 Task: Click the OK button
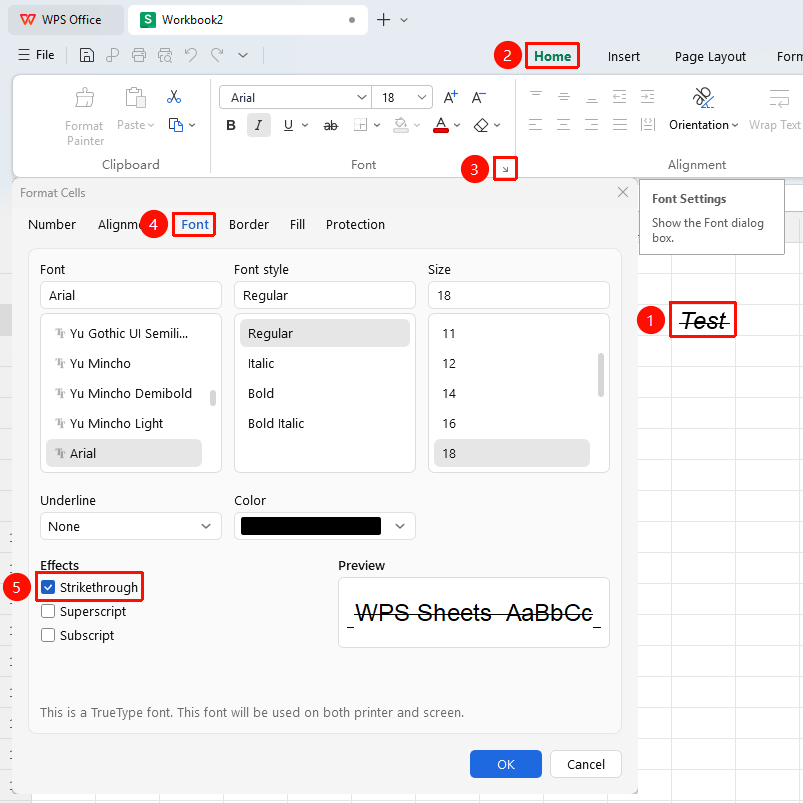[505, 764]
